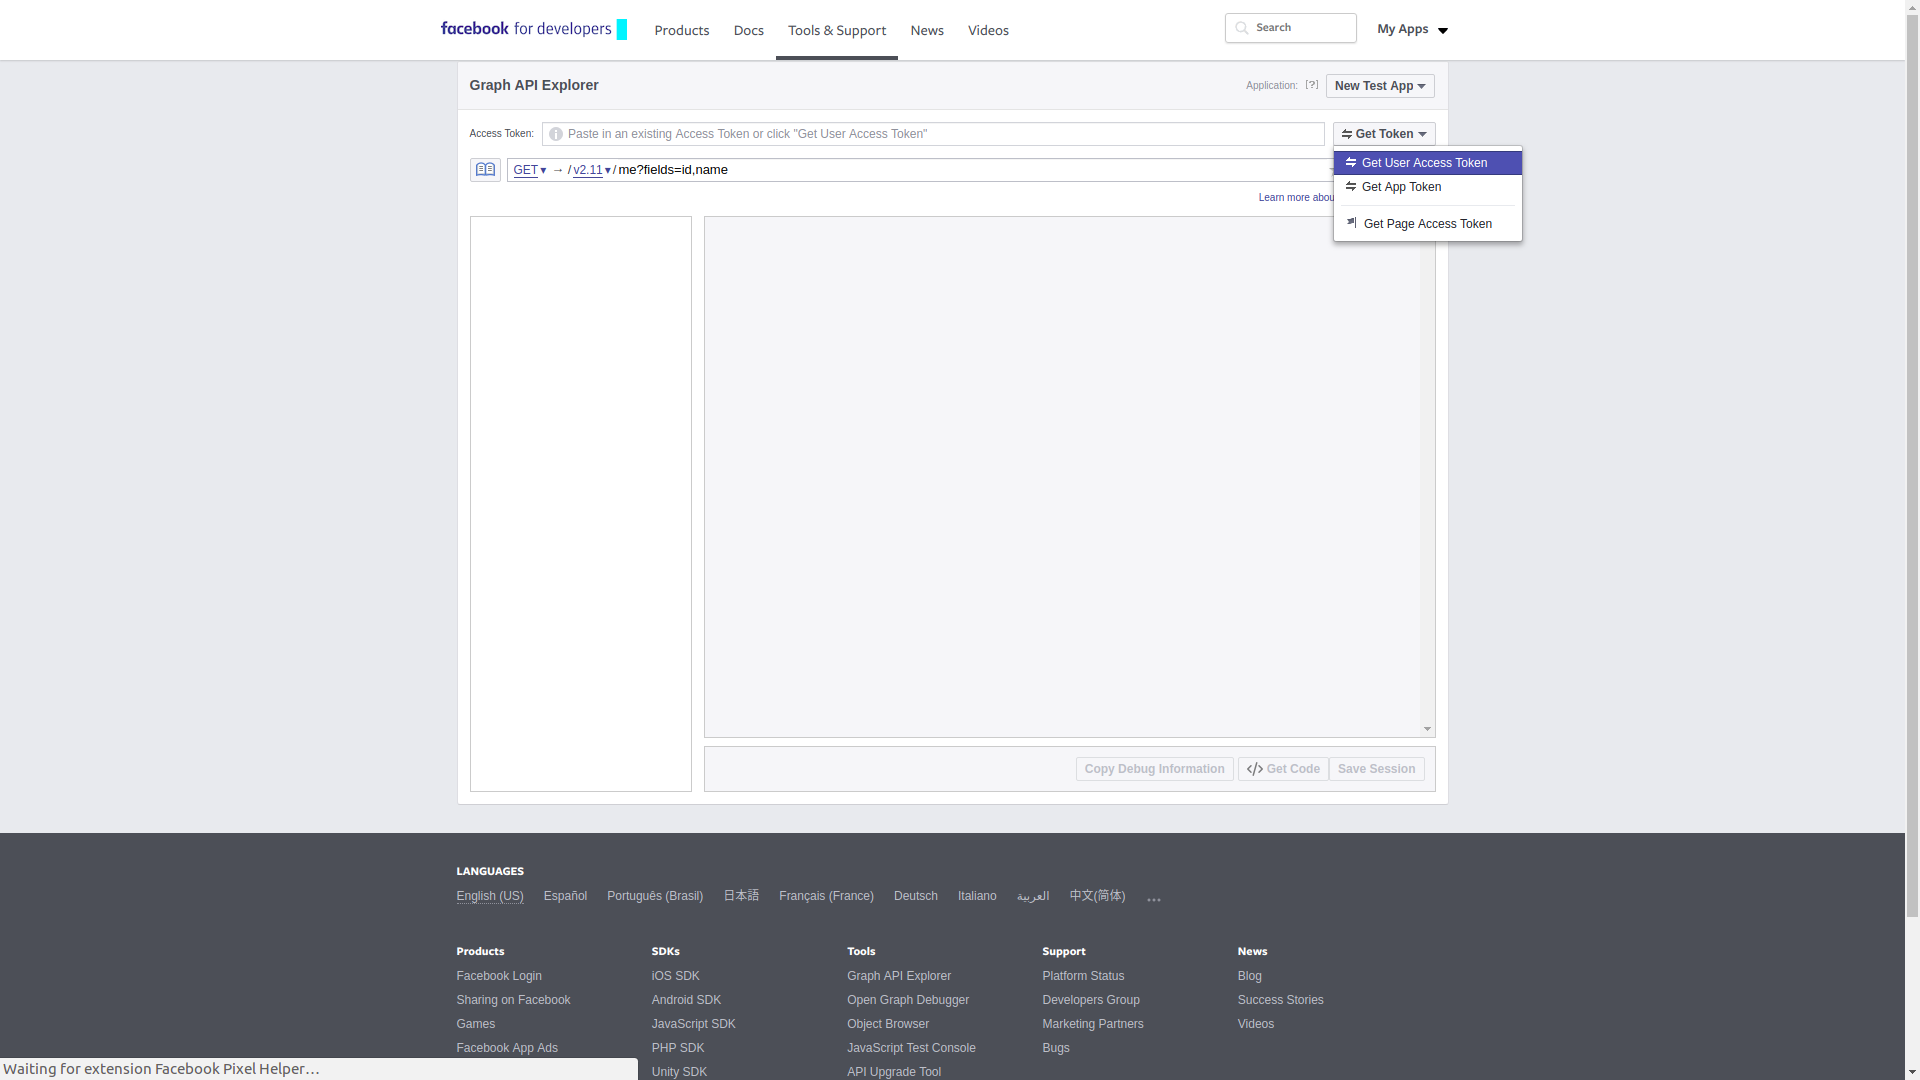The width and height of the screenshot is (1920, 1080).
Task: Focus the Access Token input field
Action: (933, 134)
